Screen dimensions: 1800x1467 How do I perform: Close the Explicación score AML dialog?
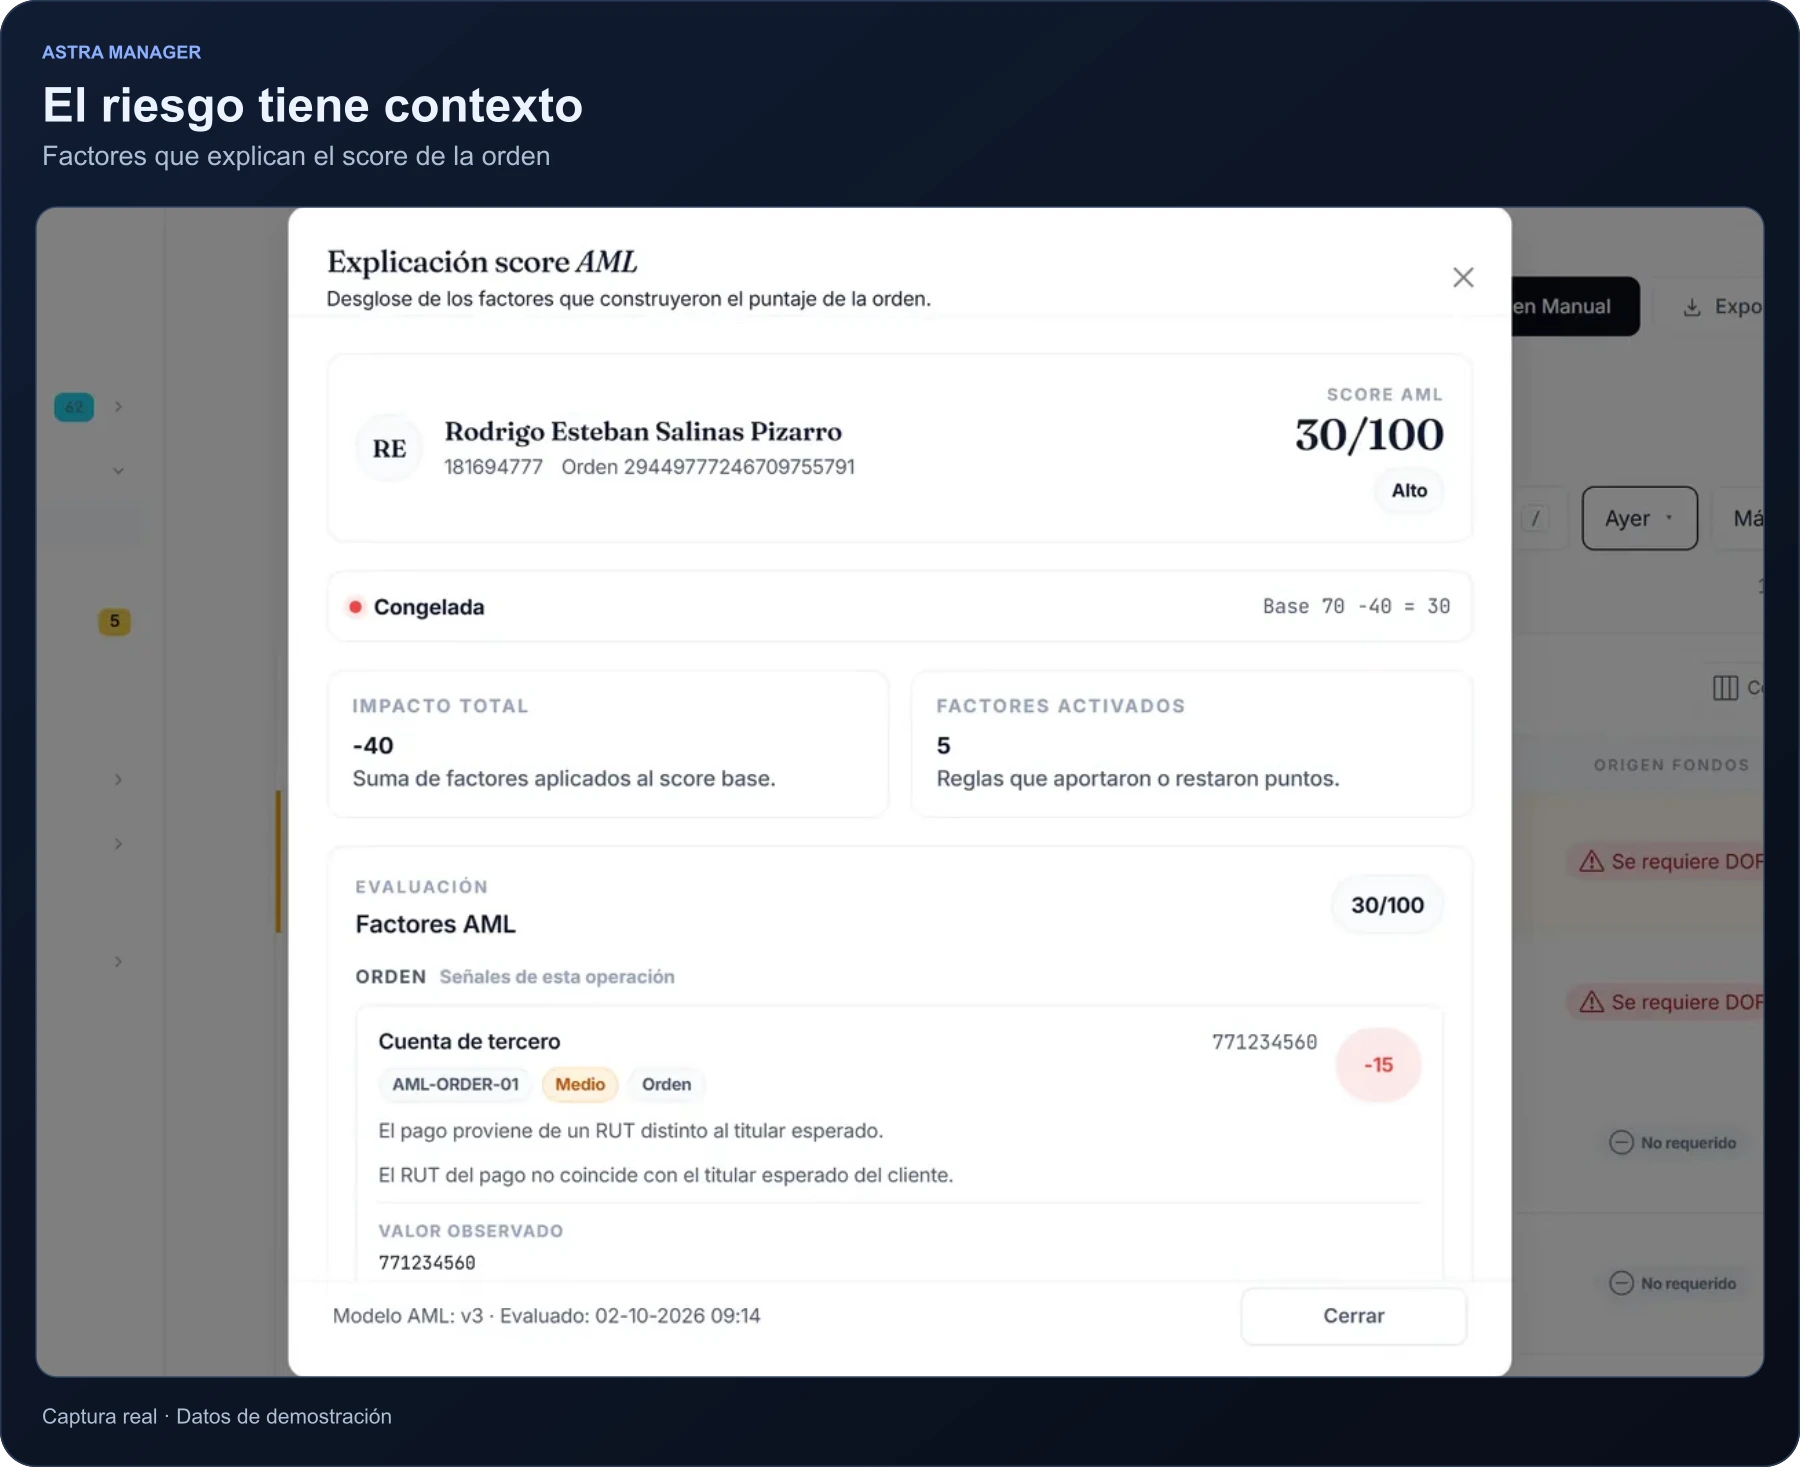coord(1463,277)
